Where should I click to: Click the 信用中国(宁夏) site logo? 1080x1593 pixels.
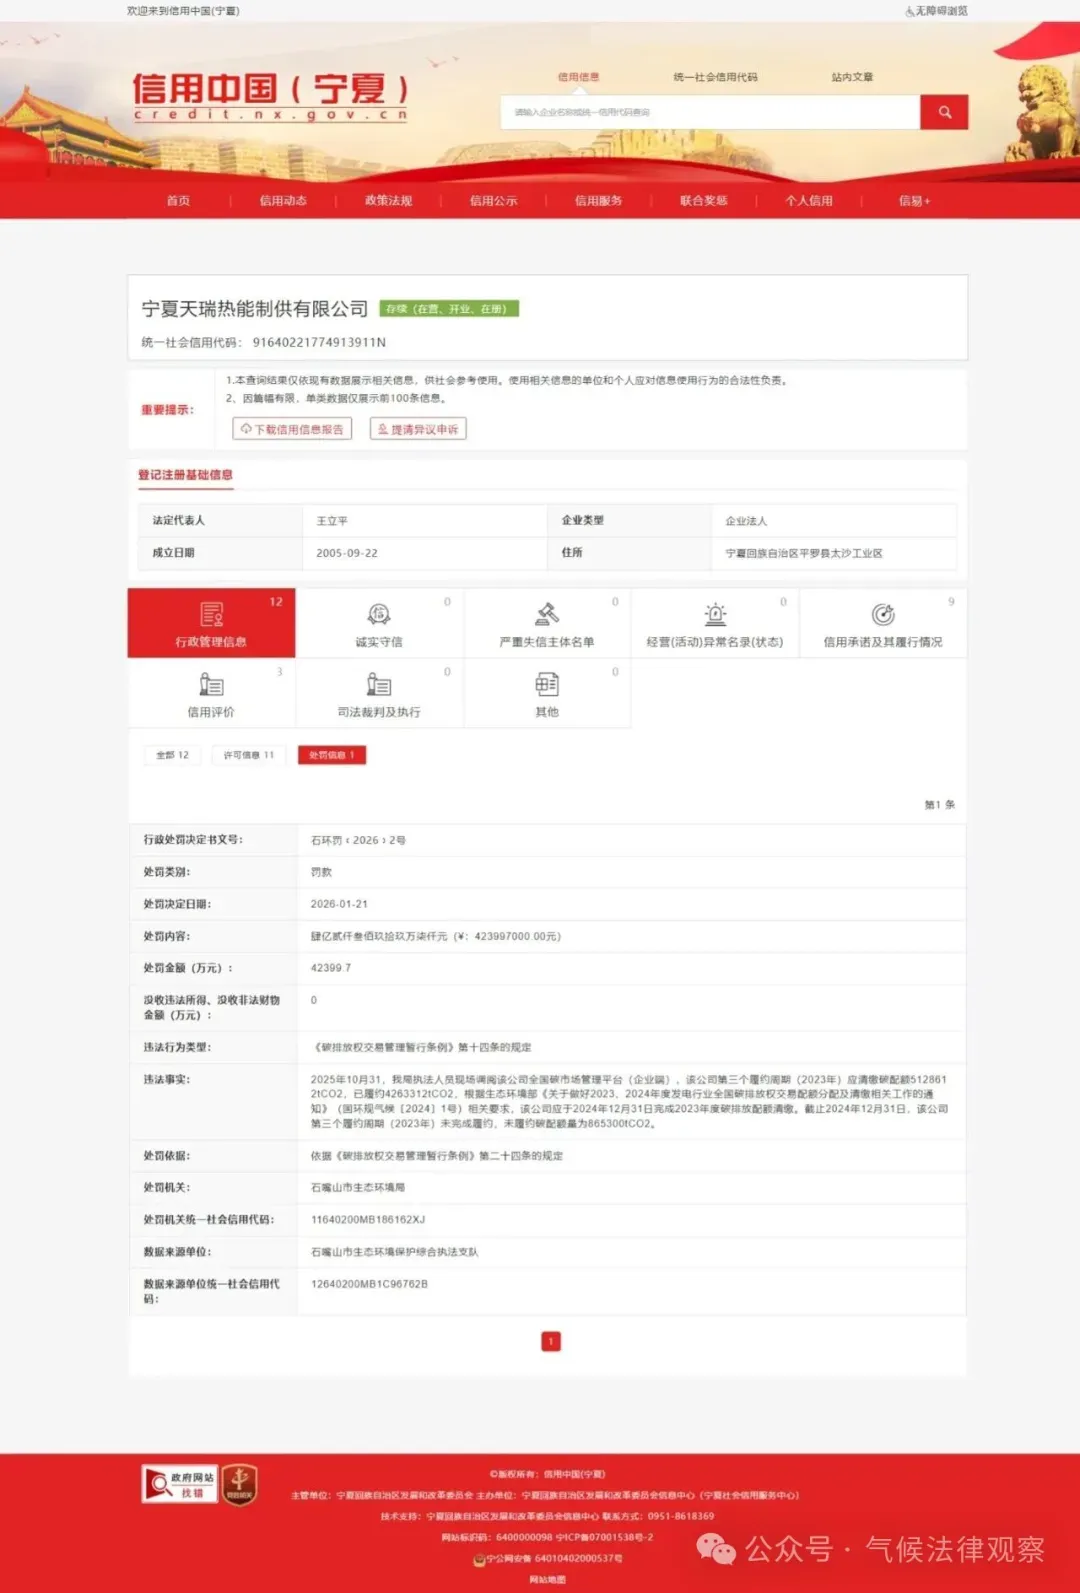coord(270,95)
